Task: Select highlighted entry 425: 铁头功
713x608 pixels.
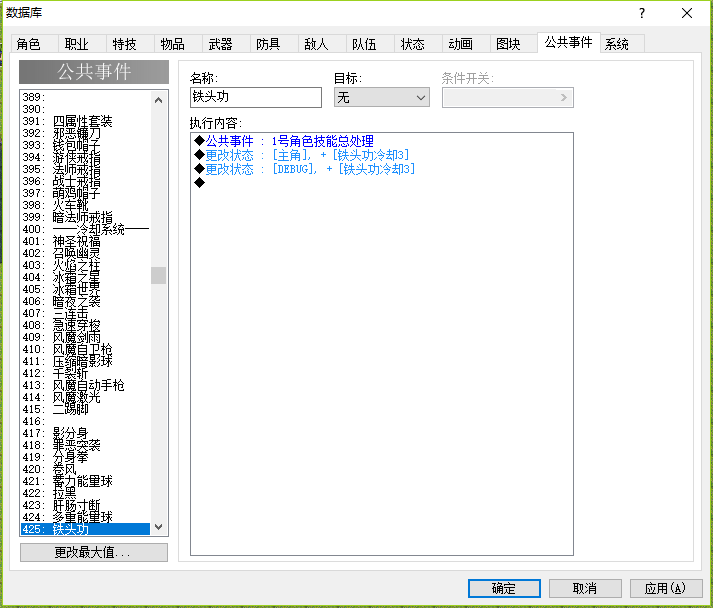Action: [x=85, y=529]
